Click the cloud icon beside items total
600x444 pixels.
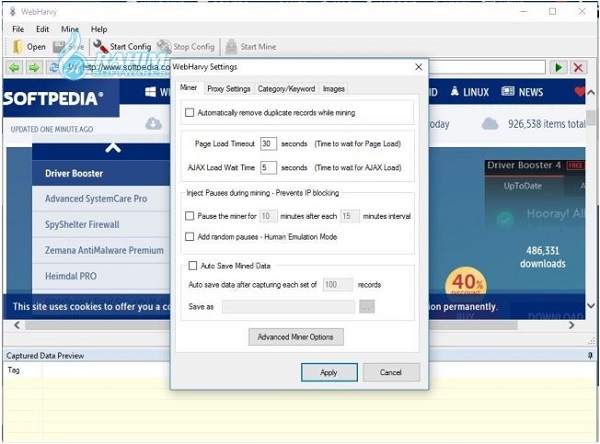(490, 124)
